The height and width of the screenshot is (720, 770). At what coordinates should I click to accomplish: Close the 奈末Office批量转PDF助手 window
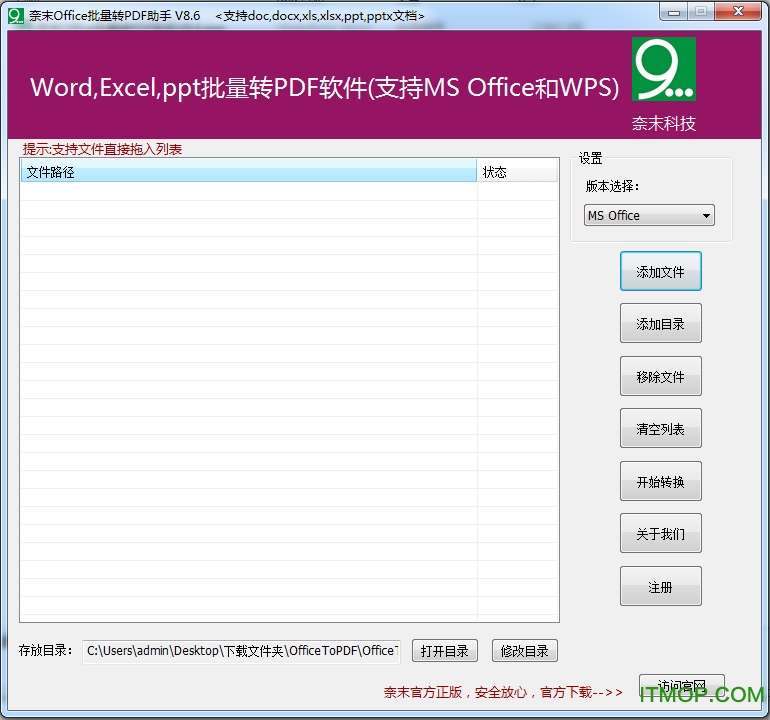point(738,12)
